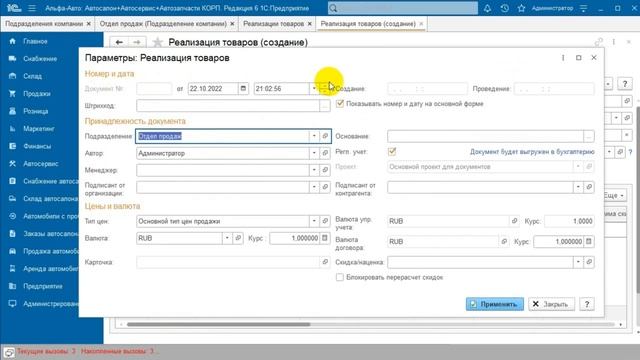Open calendar picker next to date 22.10.2022
Image resolution: width=640 pixels, height=360 pixels.
243,89
